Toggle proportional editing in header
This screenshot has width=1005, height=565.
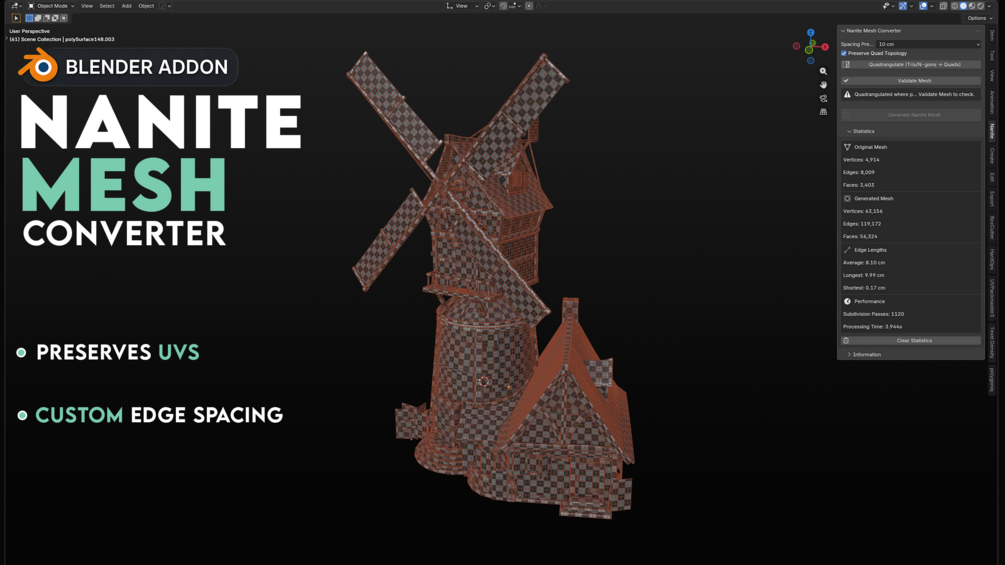(529, 6)
